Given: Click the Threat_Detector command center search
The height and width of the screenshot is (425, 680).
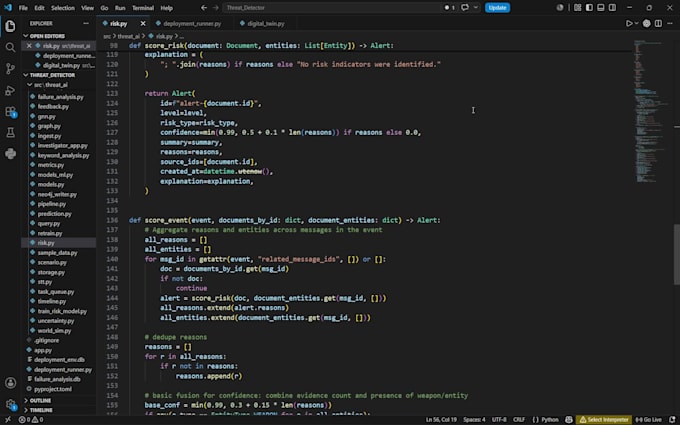Looking at the screenshot, I should coord(332,7).
